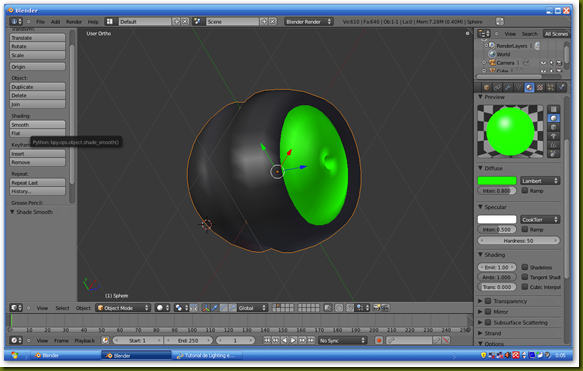Enable the Diffuse Ramp checkbox

pyautogui.click(x=525, y=190)
